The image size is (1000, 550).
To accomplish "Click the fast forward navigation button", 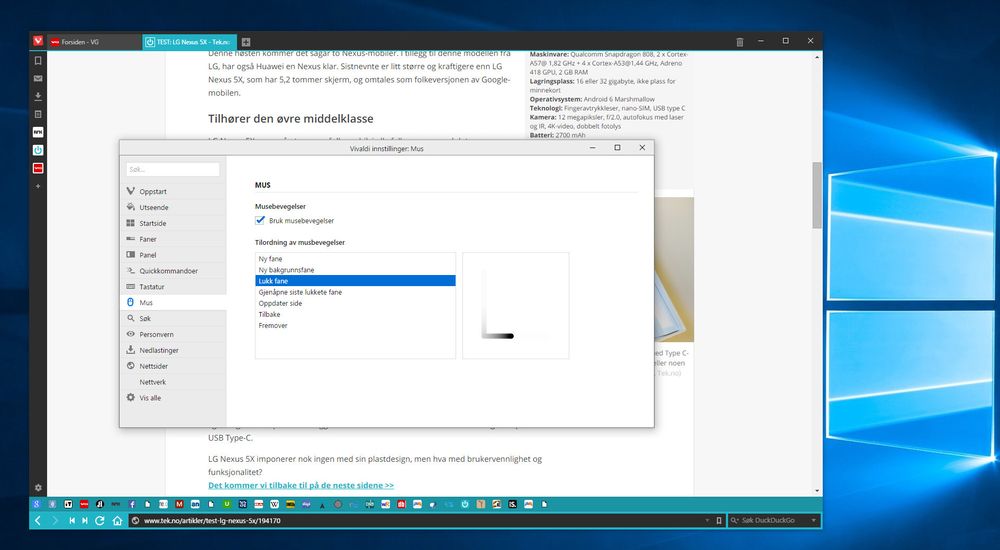I will [85, 521].
